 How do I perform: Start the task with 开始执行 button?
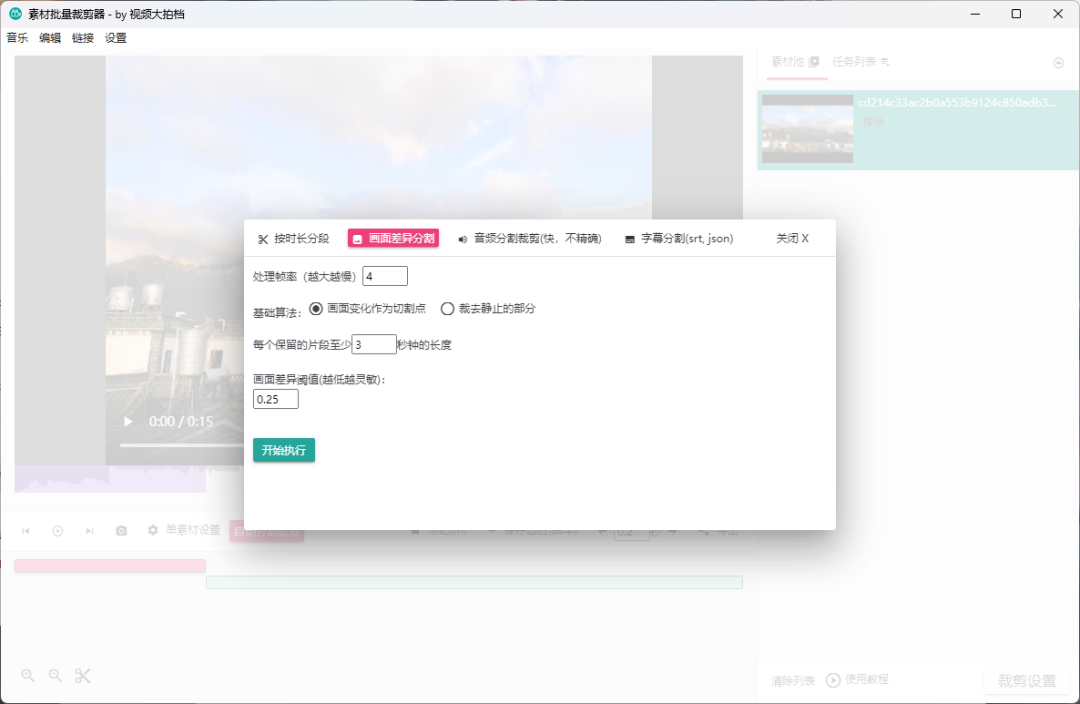pos(284,450)
